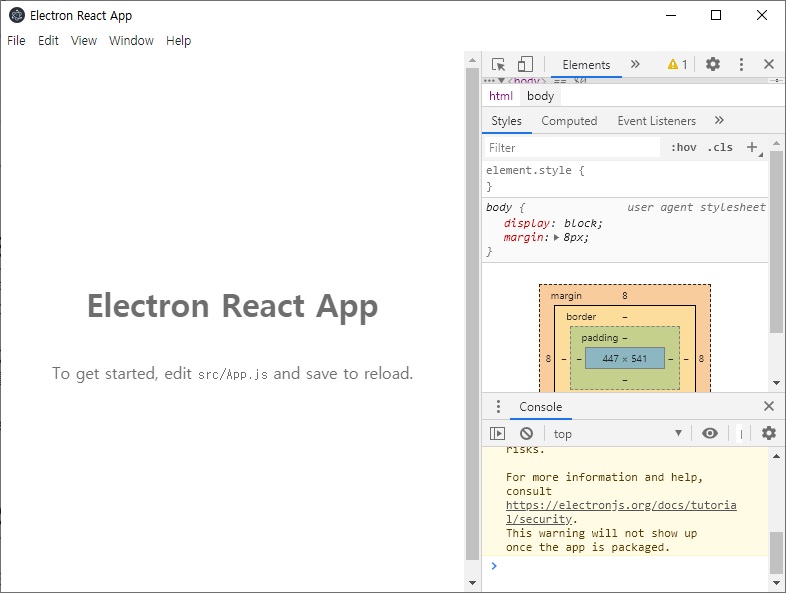The height and width of the screenshot is (593, 786).
Task: Click the warning count indicator icon
Action: click(x=677, y=64)
